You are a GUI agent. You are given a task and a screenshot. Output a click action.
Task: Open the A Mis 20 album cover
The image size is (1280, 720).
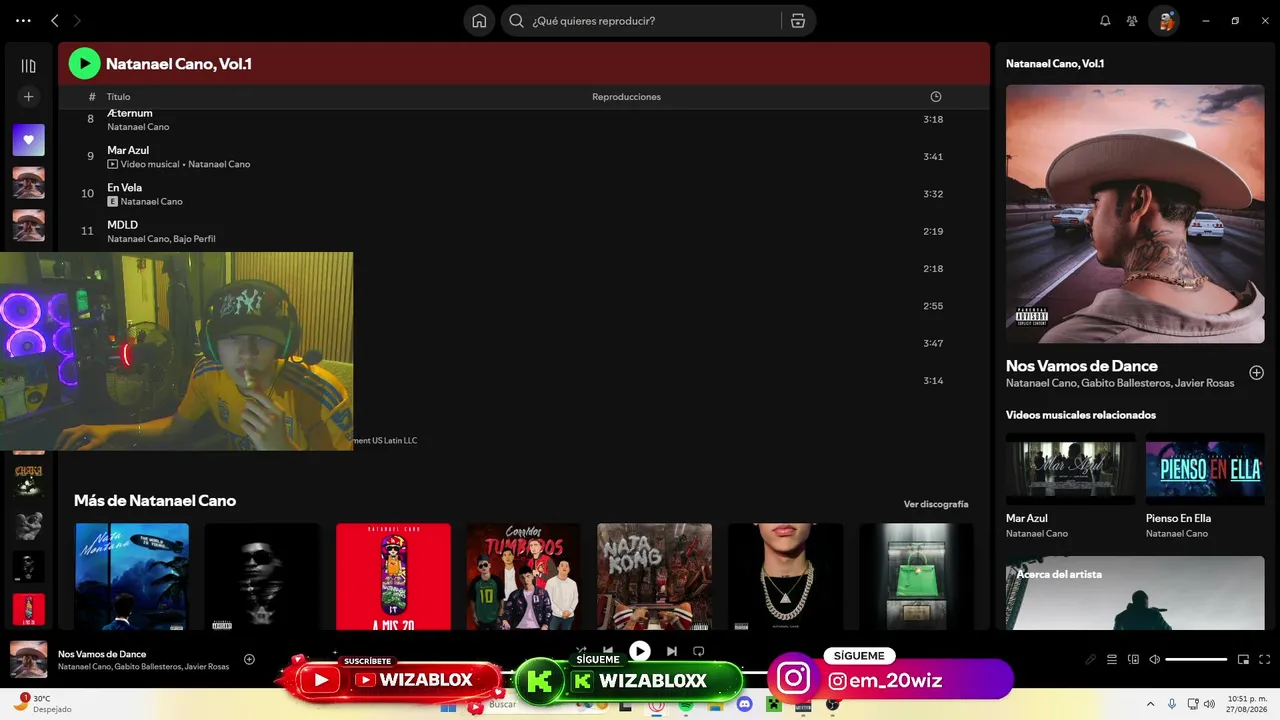tap(393, 576)
